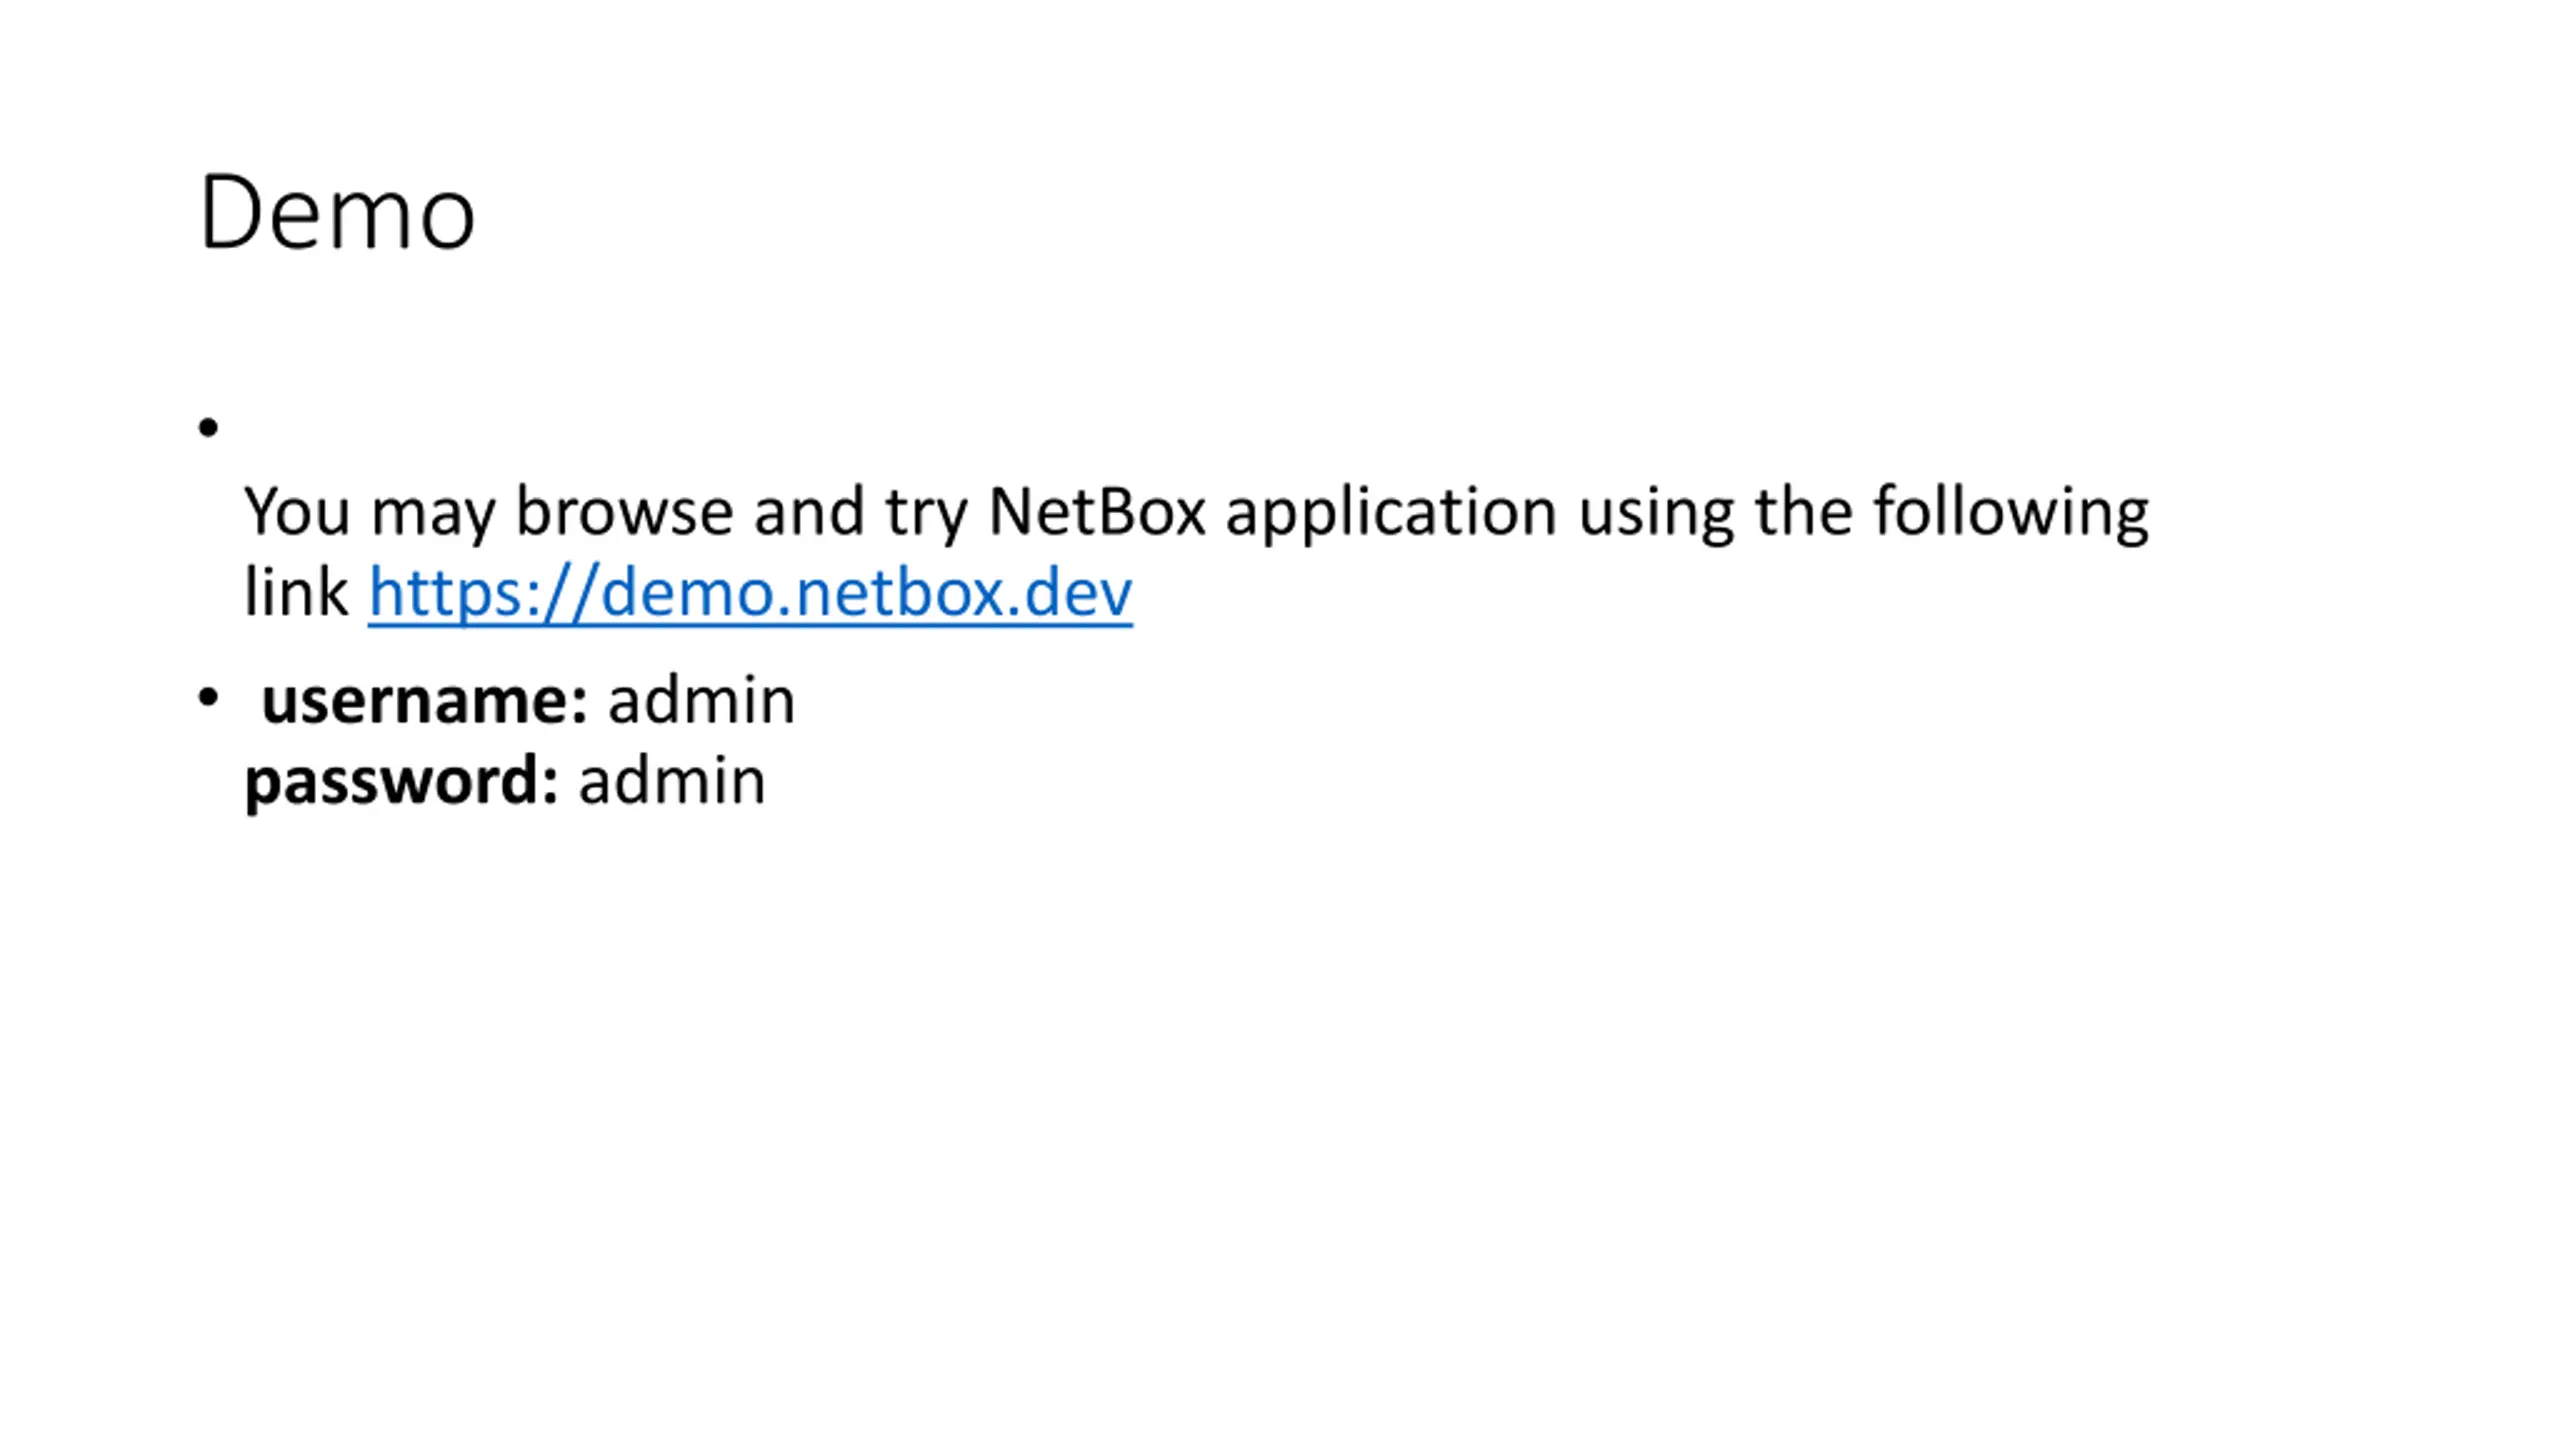
Task: Click the word browse in the sentence
Action: 624,512
